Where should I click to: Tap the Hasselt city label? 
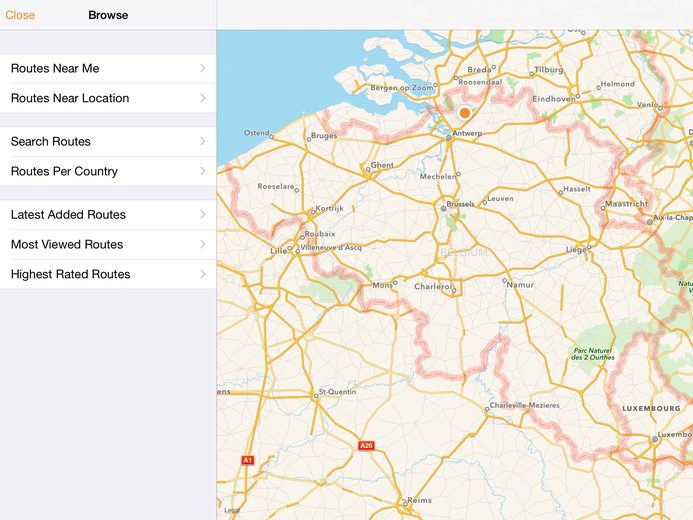click(x=577, y=189)
